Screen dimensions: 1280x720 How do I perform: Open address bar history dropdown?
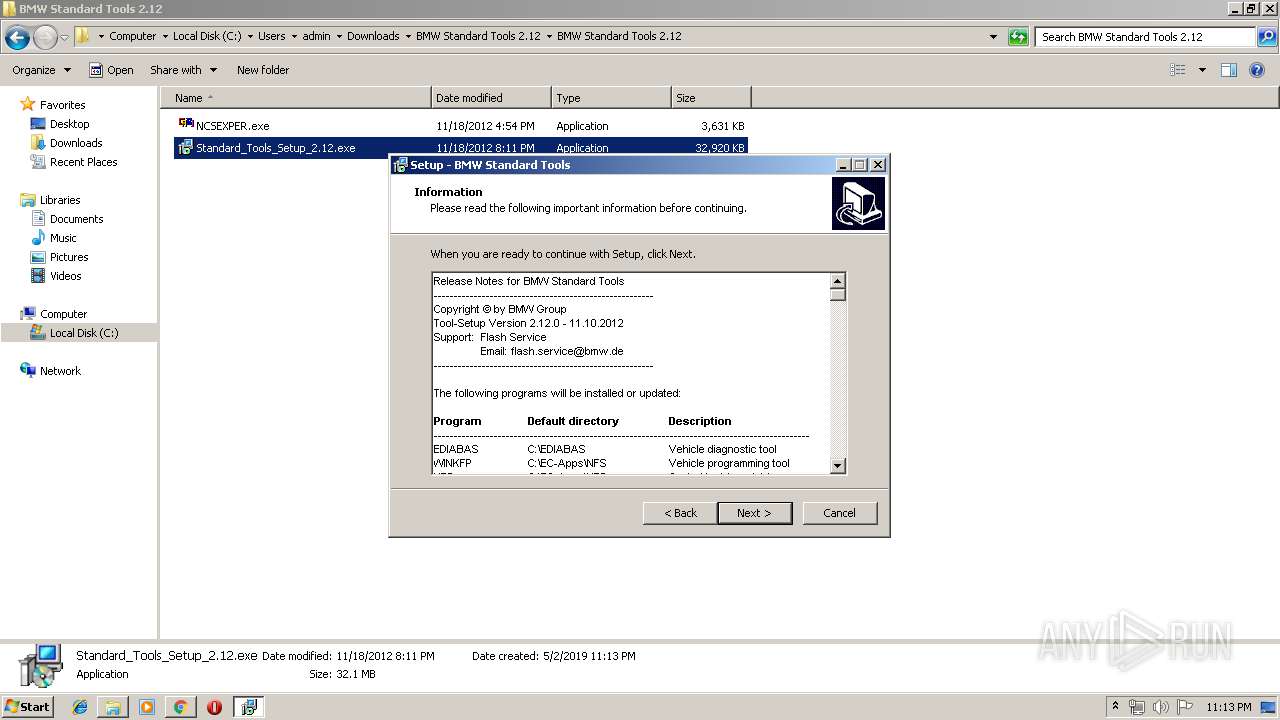click(993, 37)
